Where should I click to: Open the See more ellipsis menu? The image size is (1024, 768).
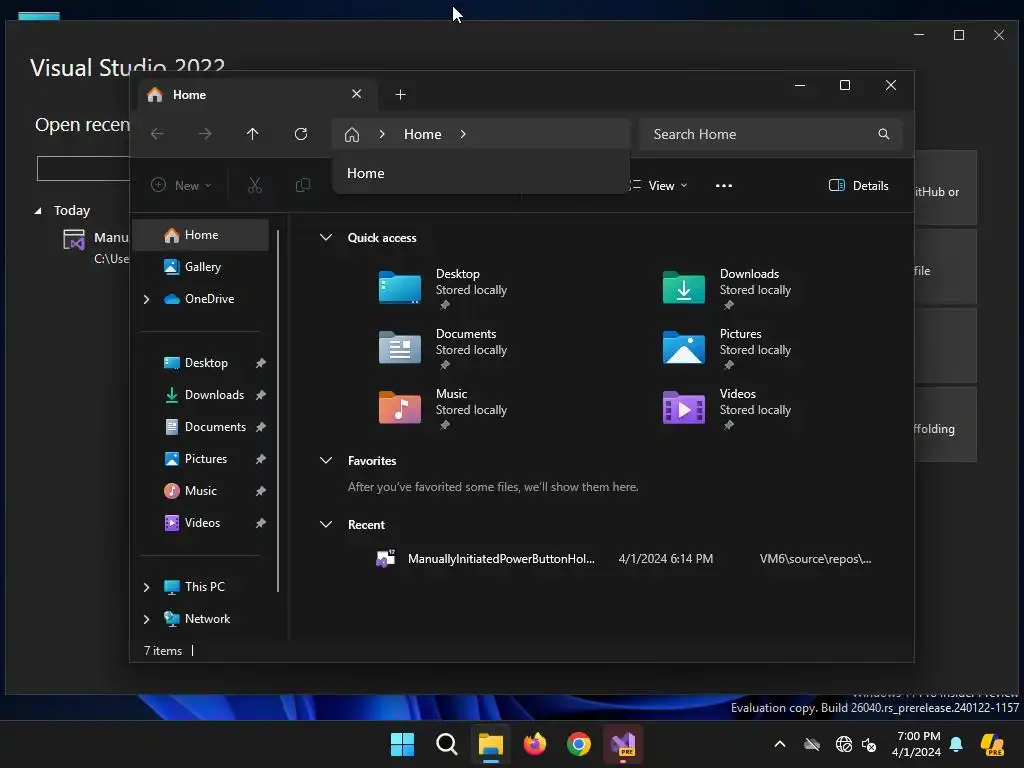pos(724,185)
